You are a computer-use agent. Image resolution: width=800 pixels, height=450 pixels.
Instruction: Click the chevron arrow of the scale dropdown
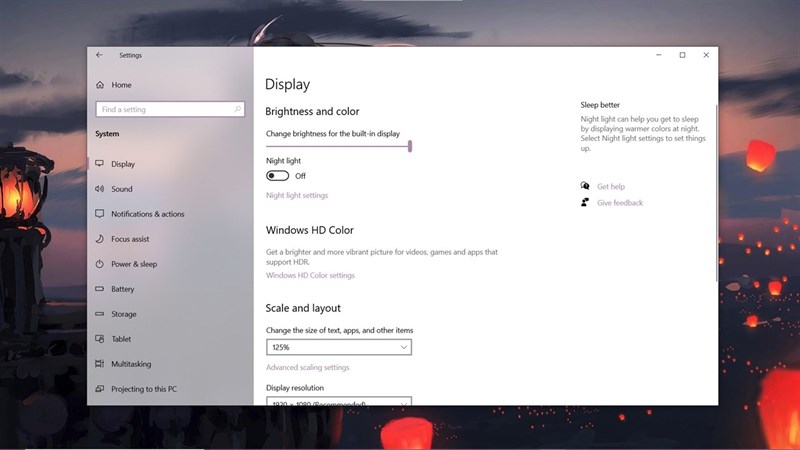(404, 347)
